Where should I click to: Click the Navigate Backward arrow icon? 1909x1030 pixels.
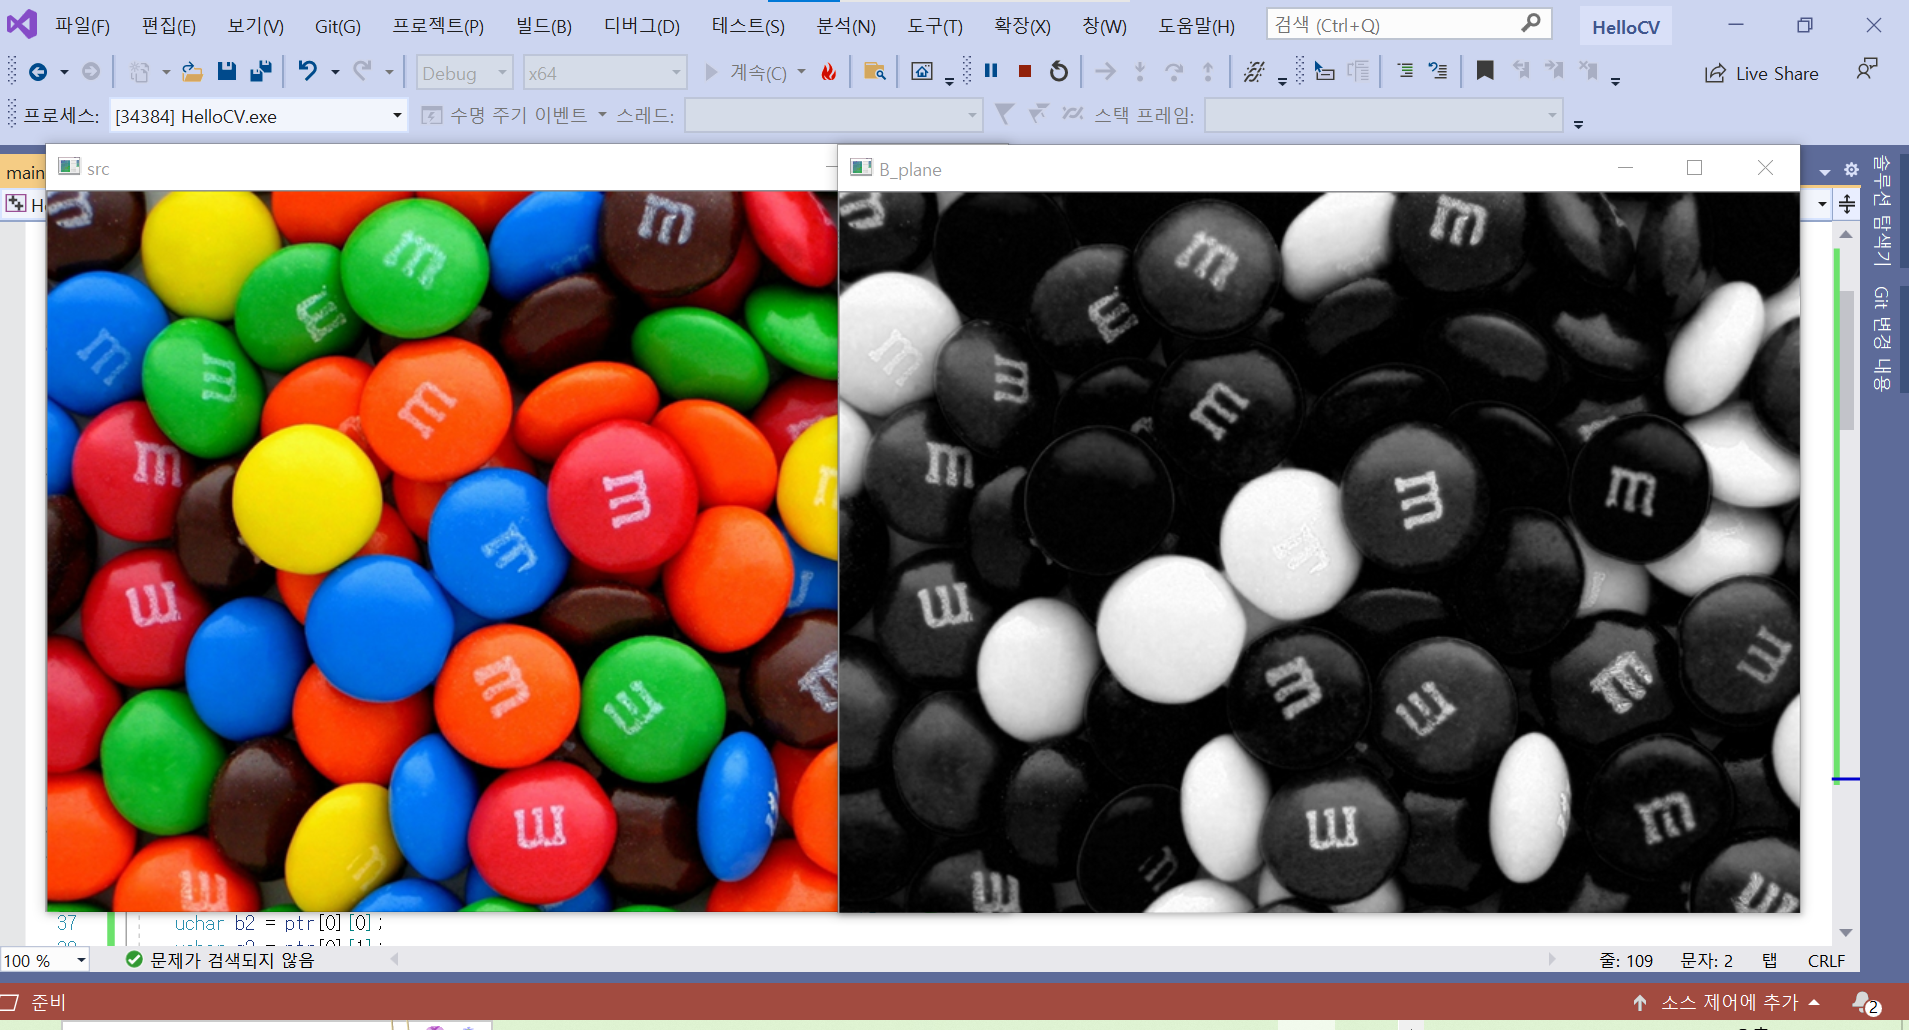pyautogui.click(x=38, y=72)
